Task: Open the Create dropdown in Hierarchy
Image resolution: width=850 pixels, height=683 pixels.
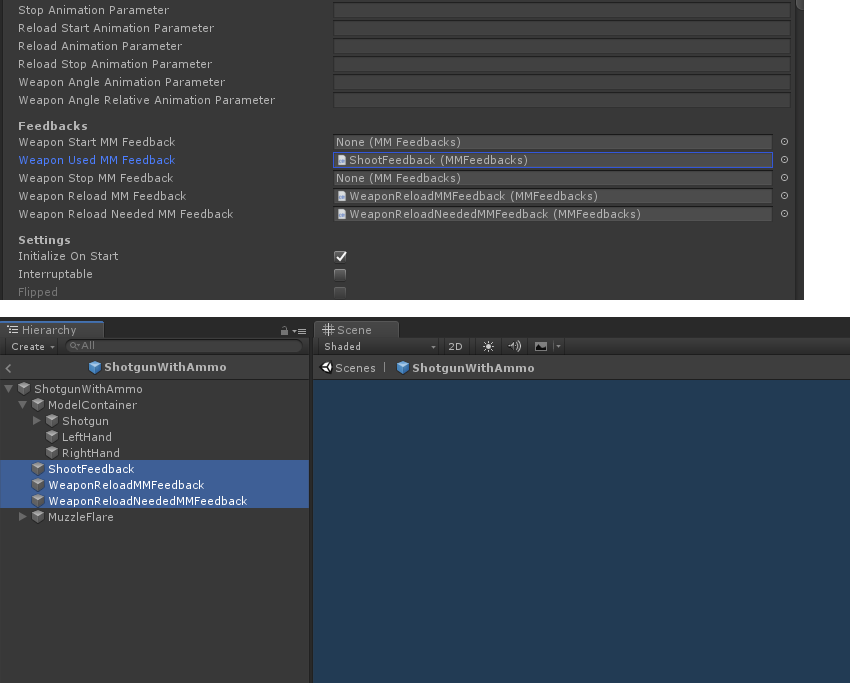Action: coord(33,346)
